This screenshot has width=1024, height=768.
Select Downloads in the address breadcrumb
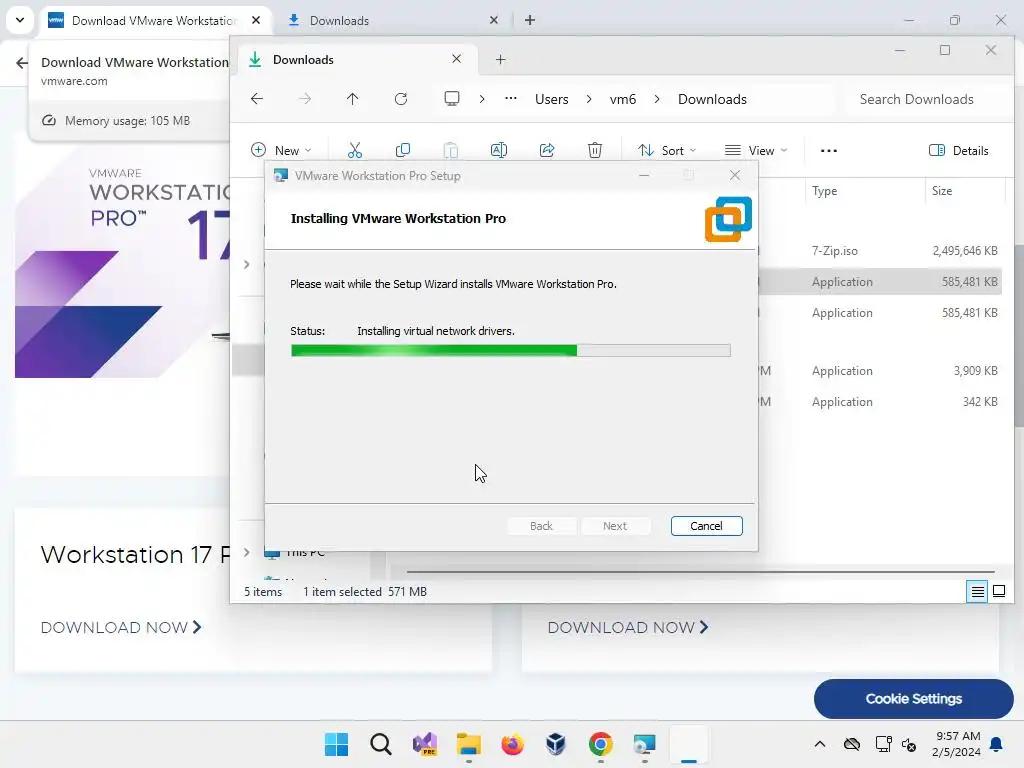[x=712, y=99]
